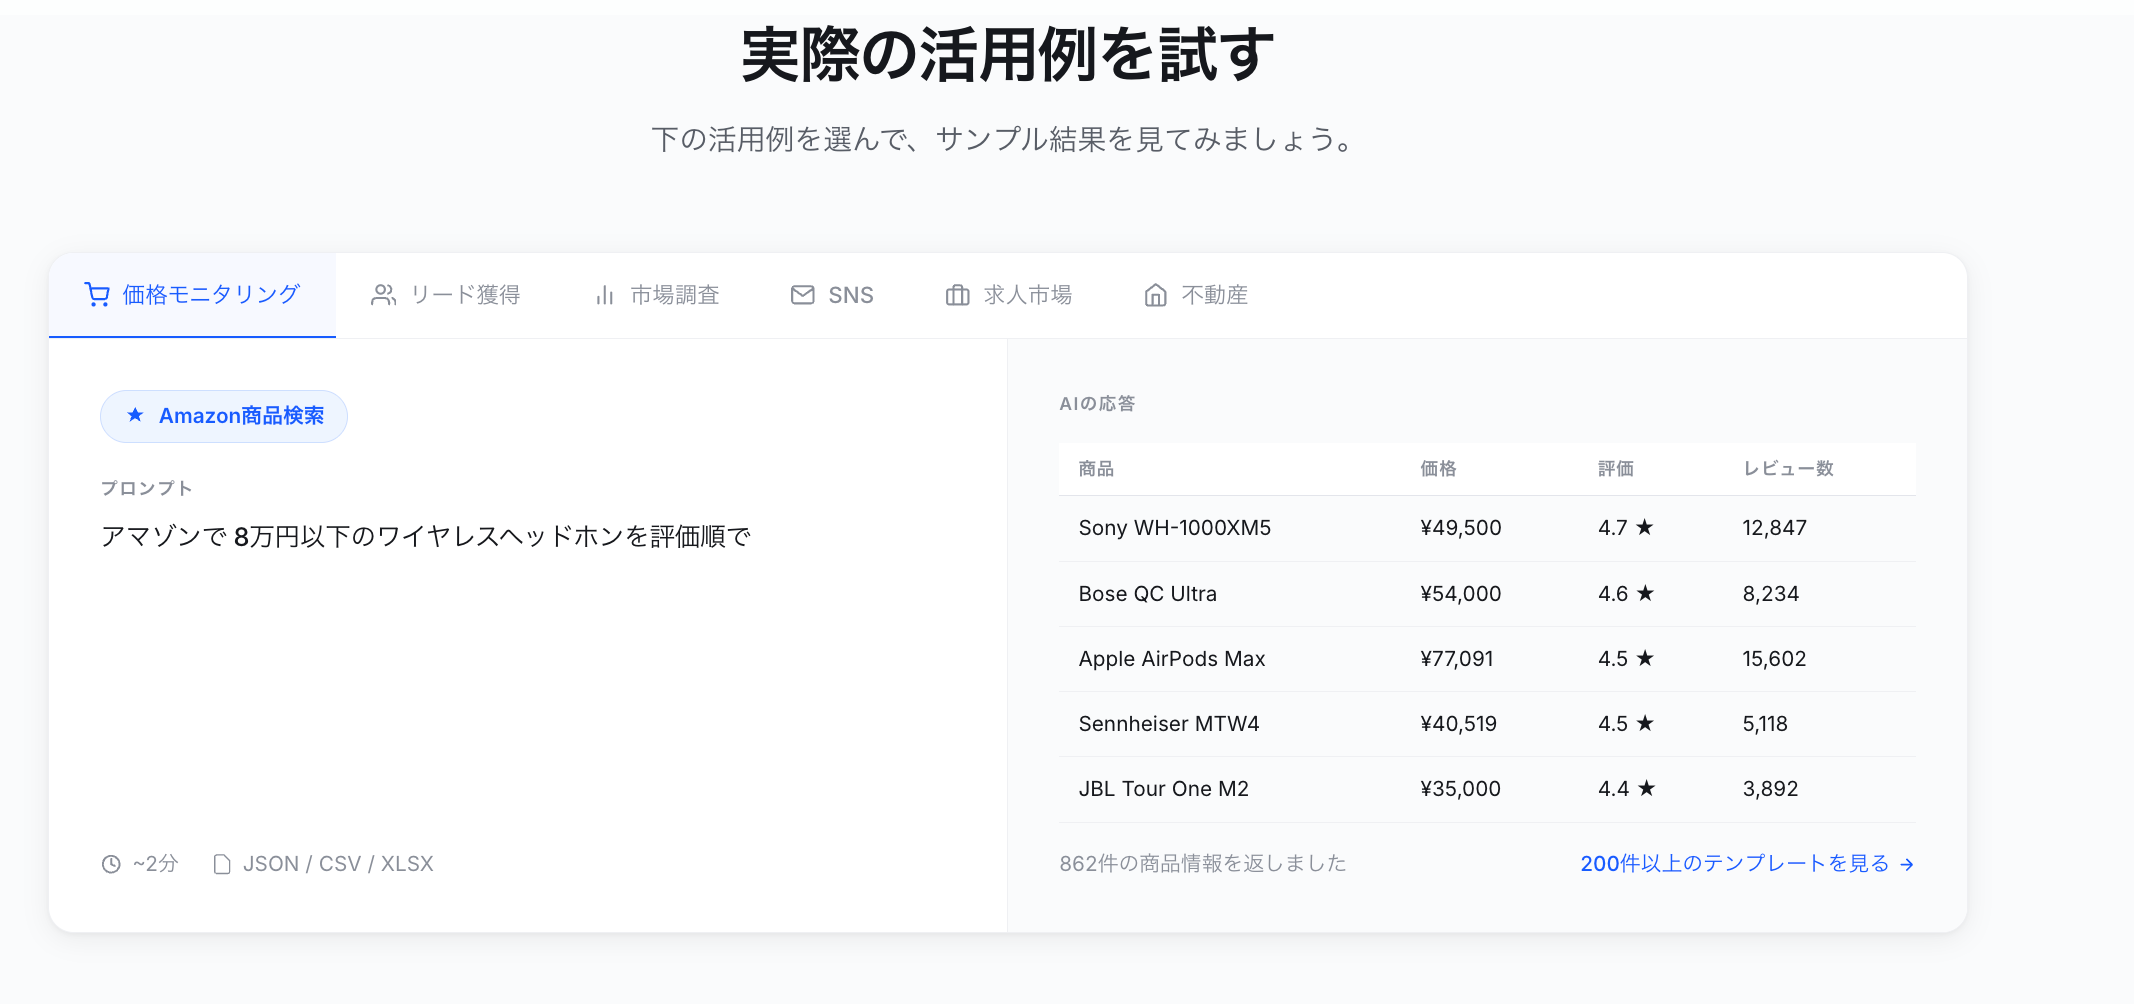This screenshot has width=2134, height=1004.
Task: Click the envelope icon beside SNS
Action: 802,295
